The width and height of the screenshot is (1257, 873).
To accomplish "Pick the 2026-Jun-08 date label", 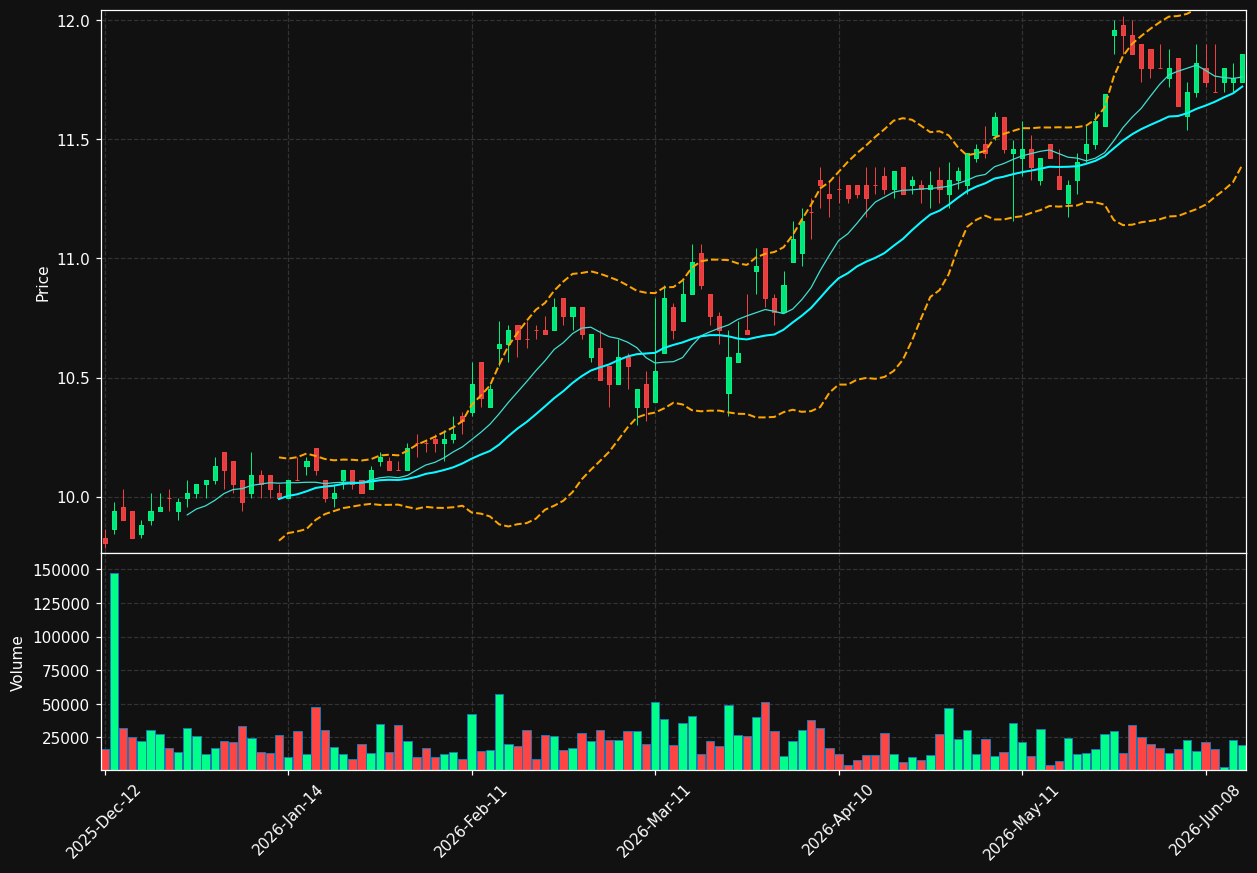I will pos(1205,821).
